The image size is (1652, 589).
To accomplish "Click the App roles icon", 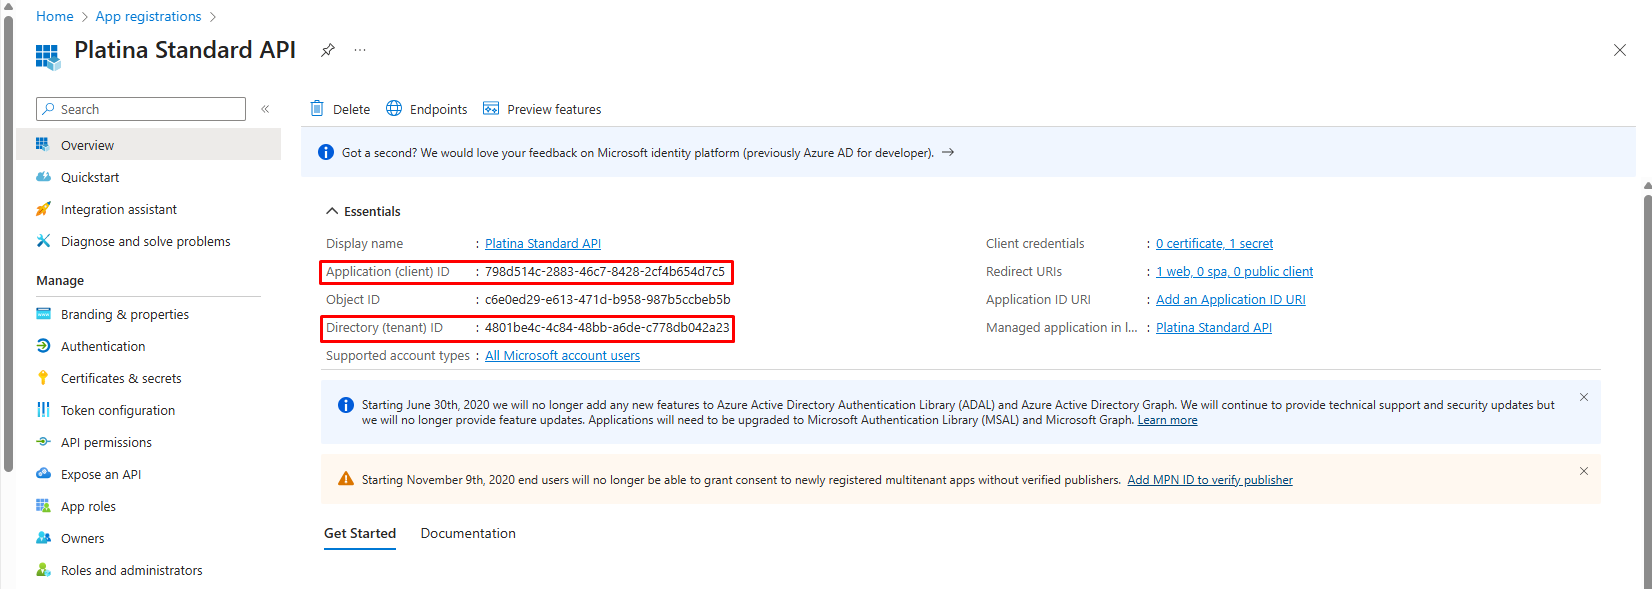I will click(43, 506).
